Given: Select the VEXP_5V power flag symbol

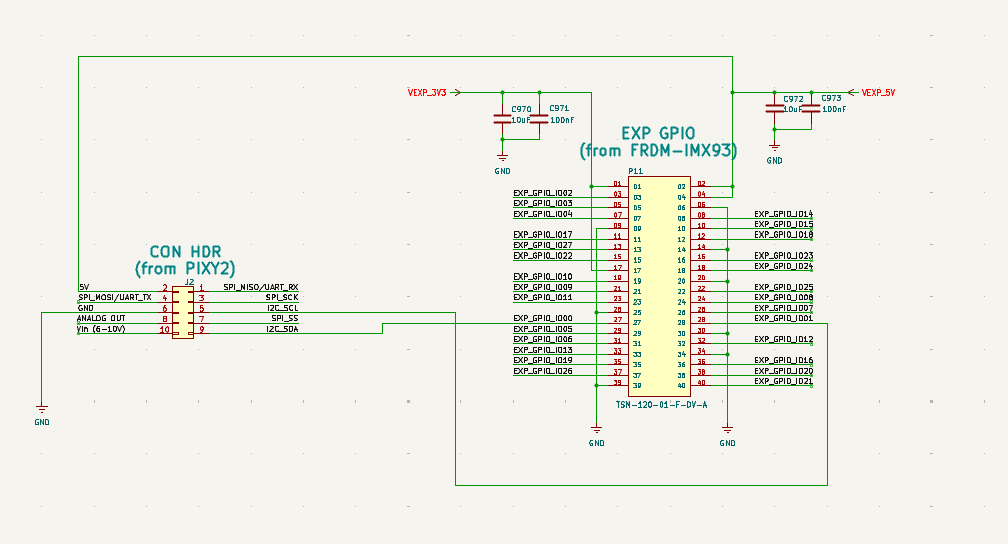Looking at the screenshot, I should tap(876, 92).
